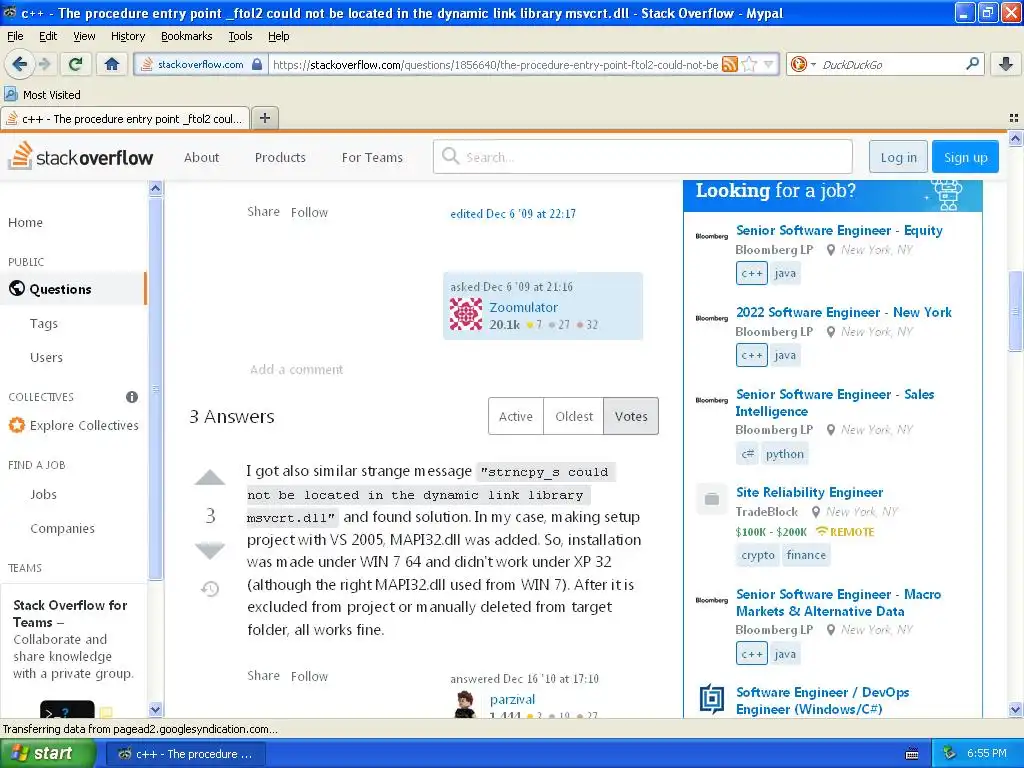Screen dimensions: 1024x768
Task: Select the Mypal taskbar window button
Action: tap(185, 754)
